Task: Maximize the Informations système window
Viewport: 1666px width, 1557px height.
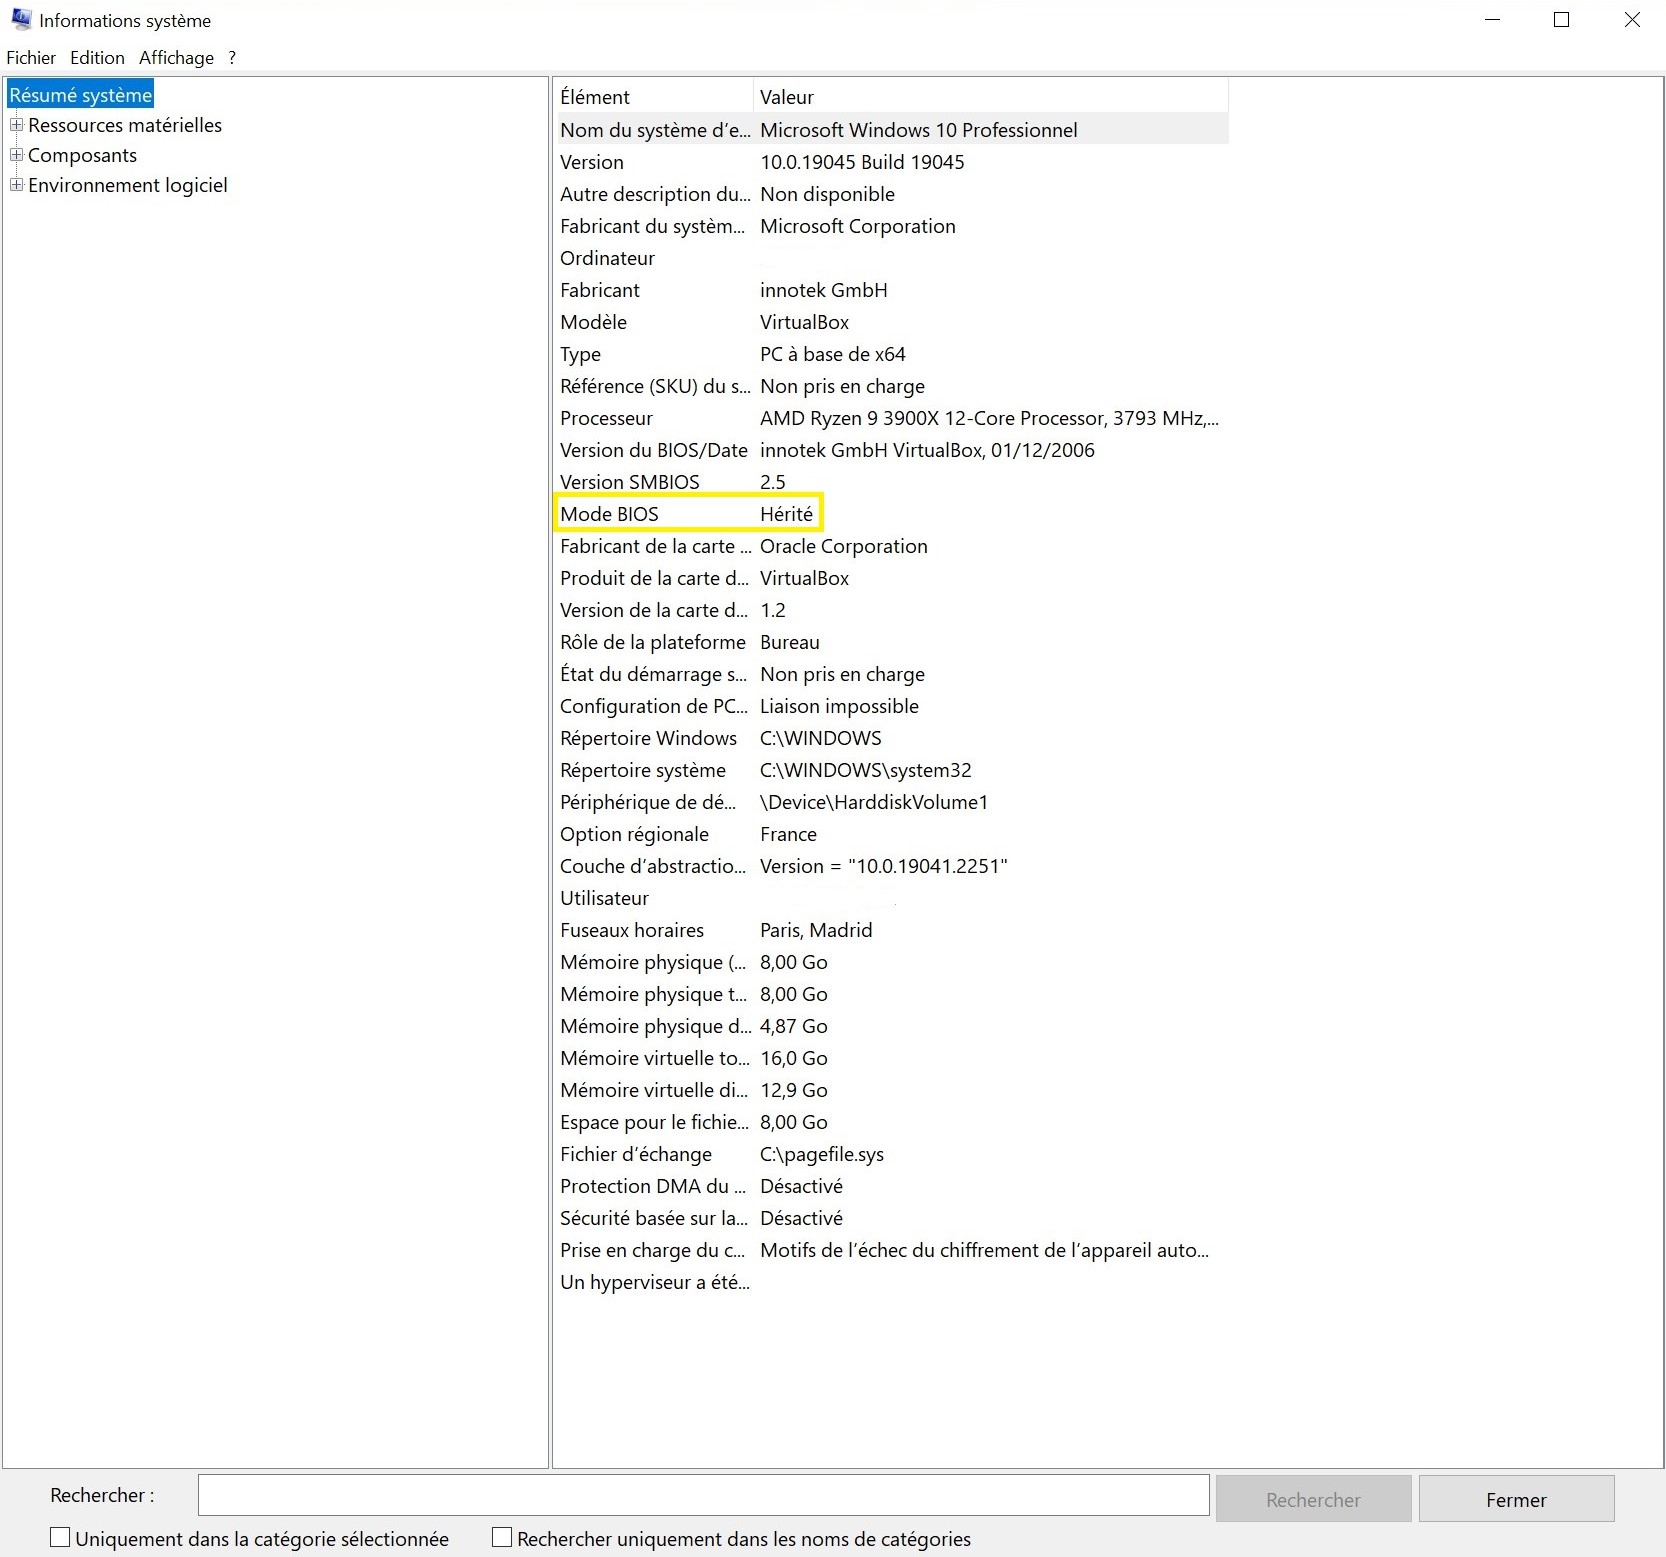Action: point(1561,20)
